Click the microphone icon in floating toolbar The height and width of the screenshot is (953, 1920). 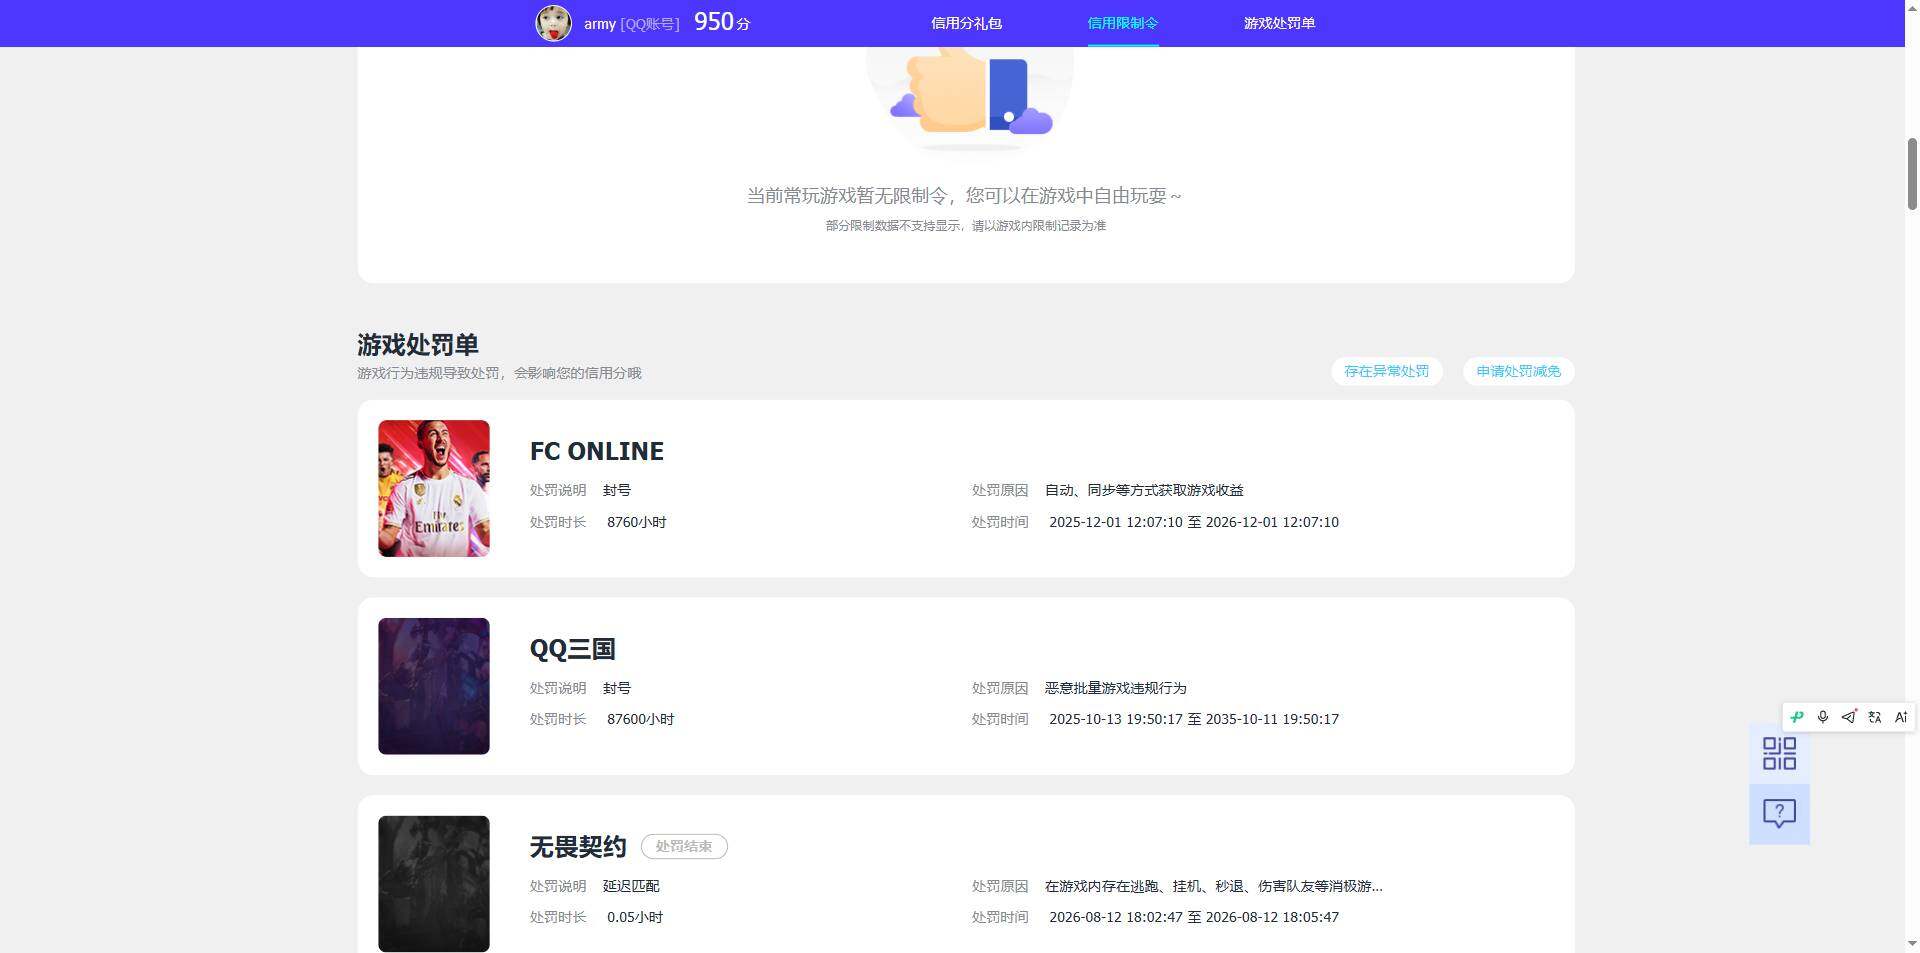(1823, 717)
